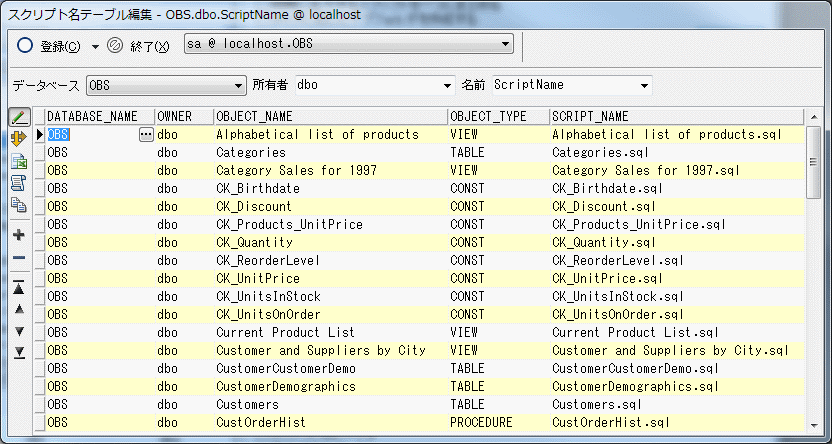Open the dropdown arrow next to 登録
Image resolution: width=832 pixels, height=444 pixels.
click(x=95, y=46)
